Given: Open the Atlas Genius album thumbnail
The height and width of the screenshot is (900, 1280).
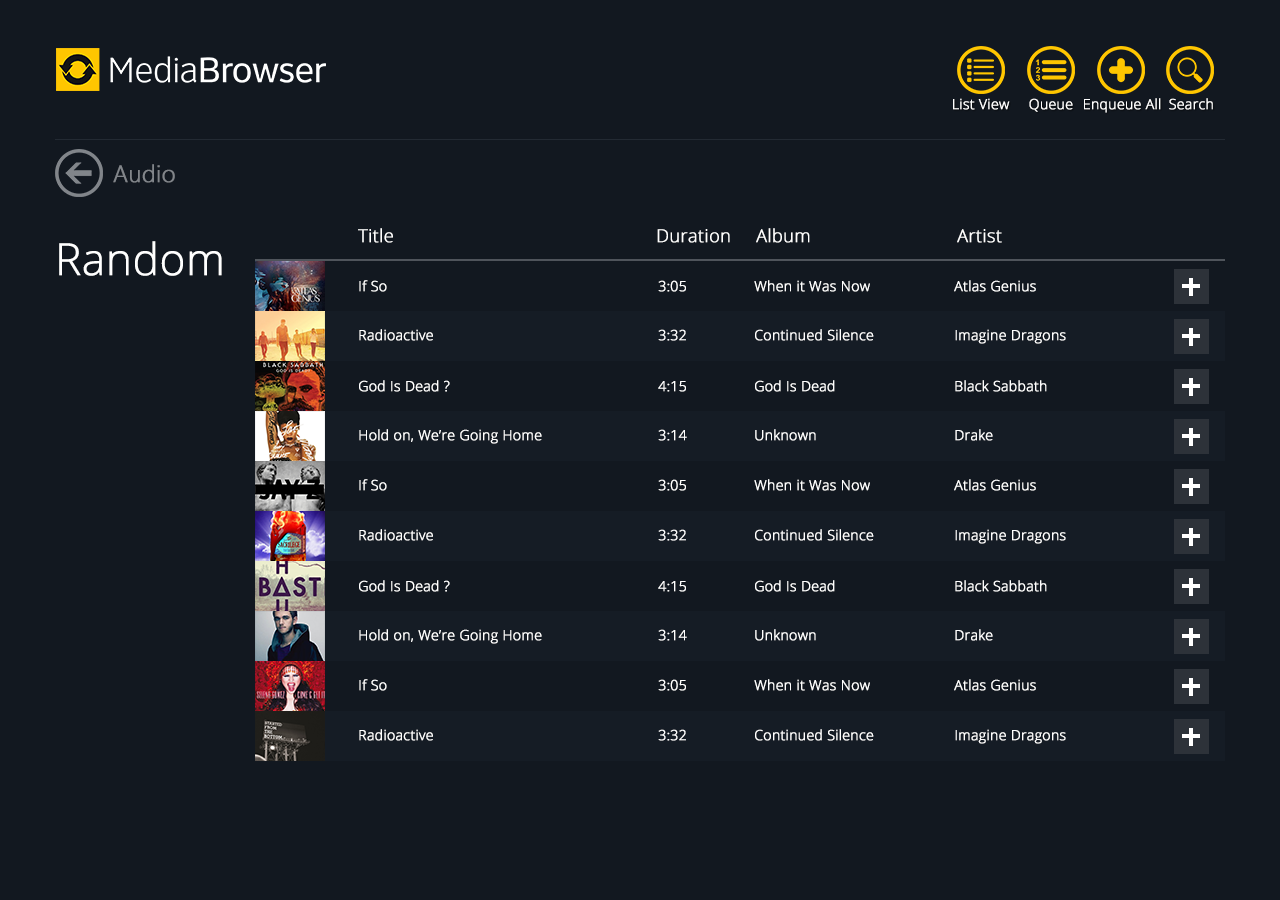Looking at the screenshot, I should (290, 286).
